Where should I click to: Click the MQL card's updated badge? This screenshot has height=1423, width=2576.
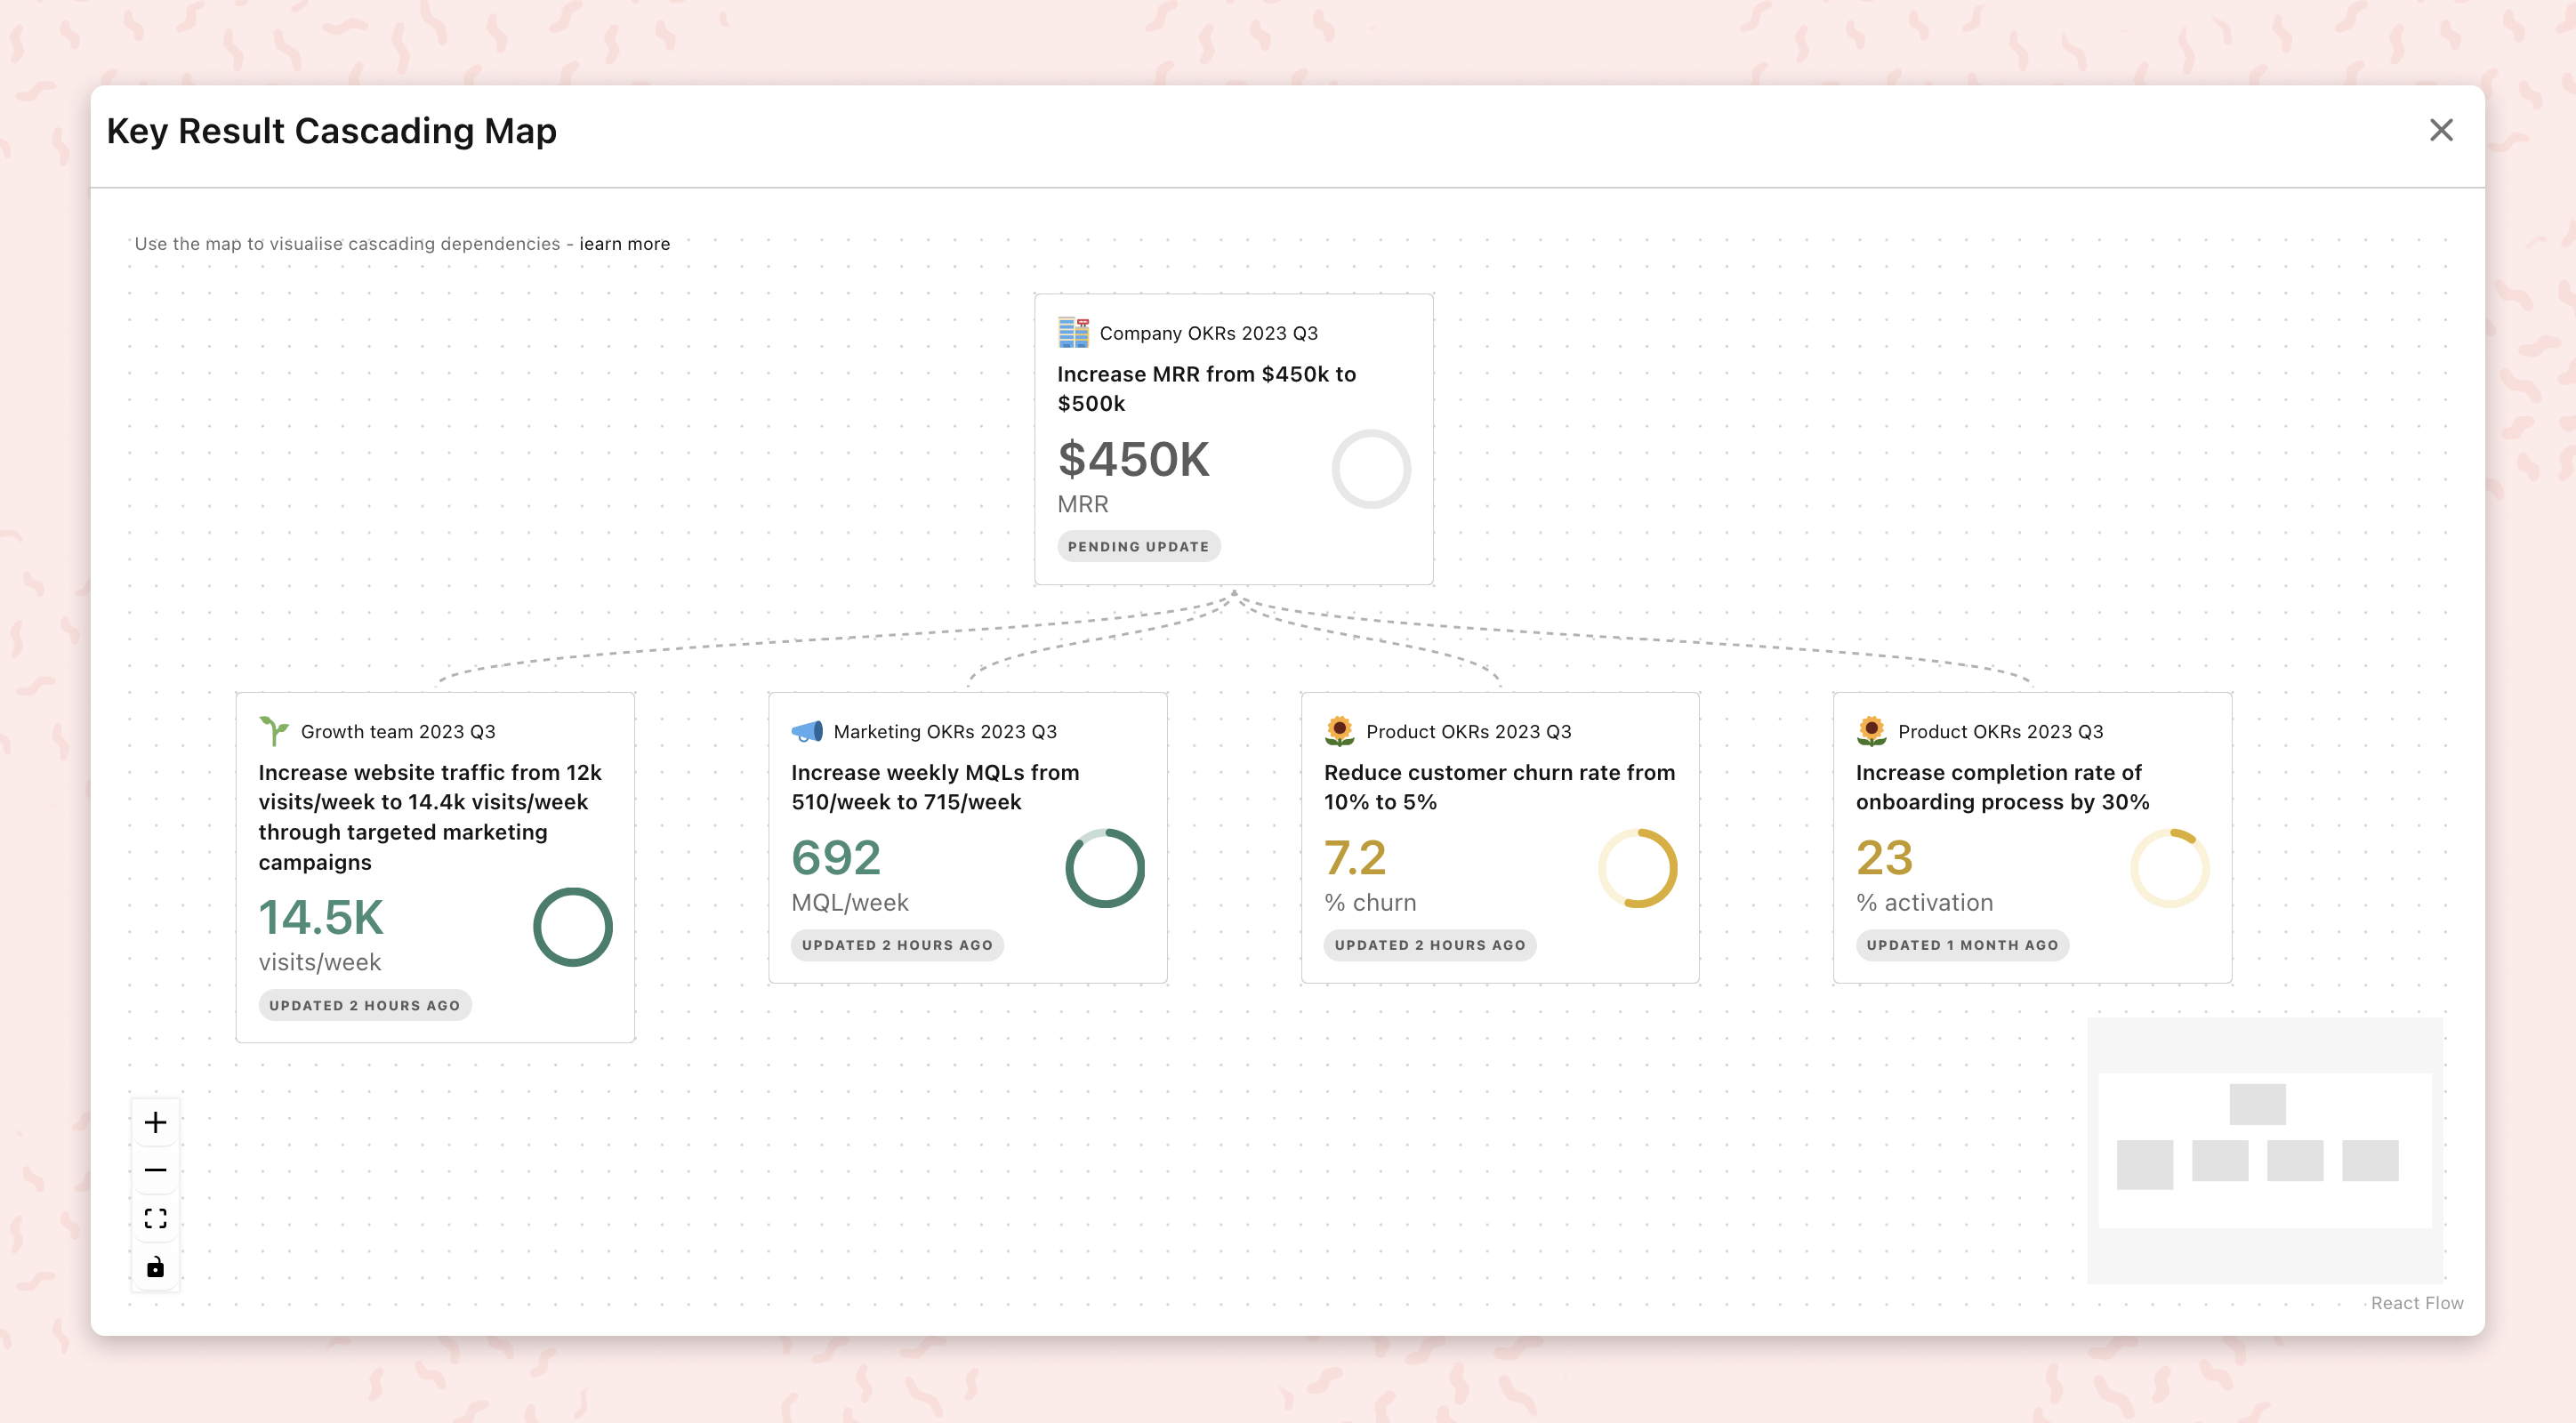(897, 945)
